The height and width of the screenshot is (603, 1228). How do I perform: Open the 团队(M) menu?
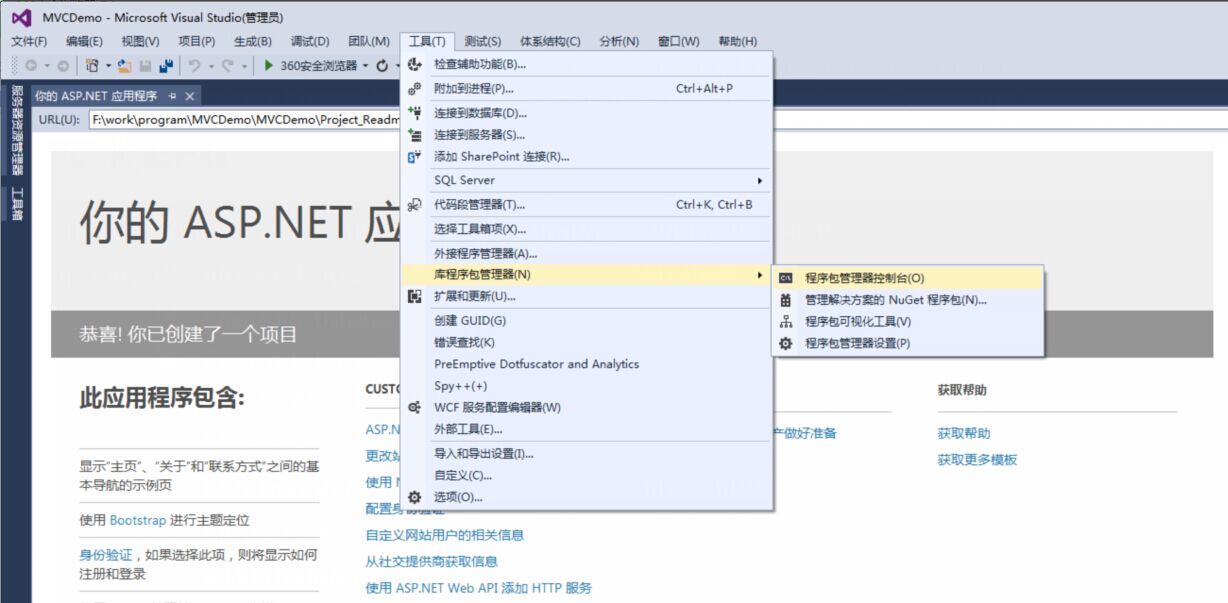pos(369,41)
